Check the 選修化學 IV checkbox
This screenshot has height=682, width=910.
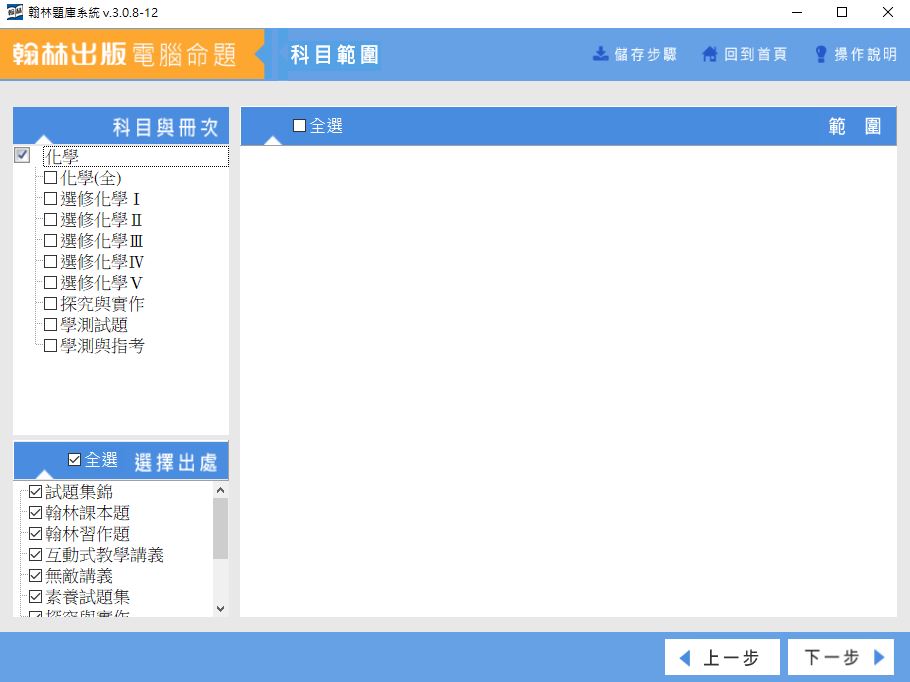pyautogui.click(x=50, y=261)
